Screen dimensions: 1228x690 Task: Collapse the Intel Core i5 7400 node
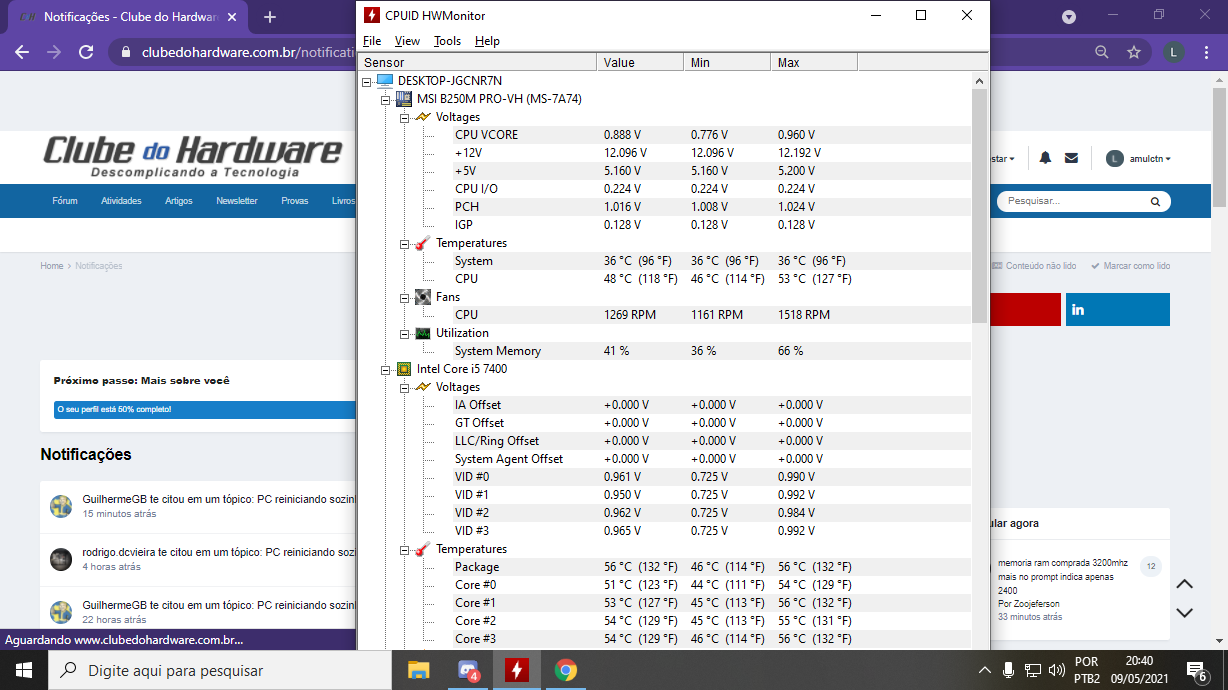[386, 369]
